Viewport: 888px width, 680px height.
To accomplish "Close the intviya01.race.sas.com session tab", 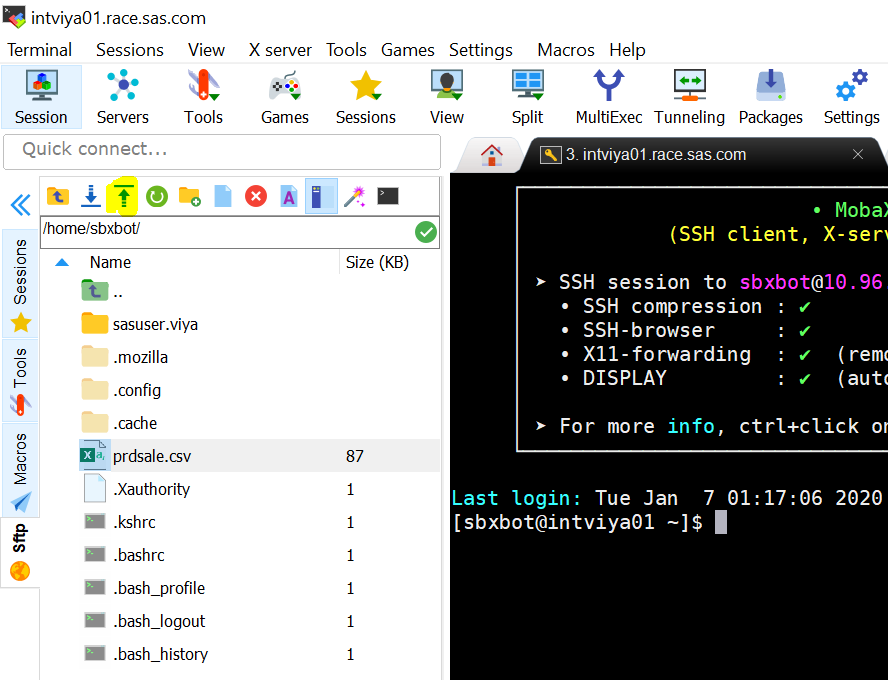I will pyautogui.click(x=857, y=155).
